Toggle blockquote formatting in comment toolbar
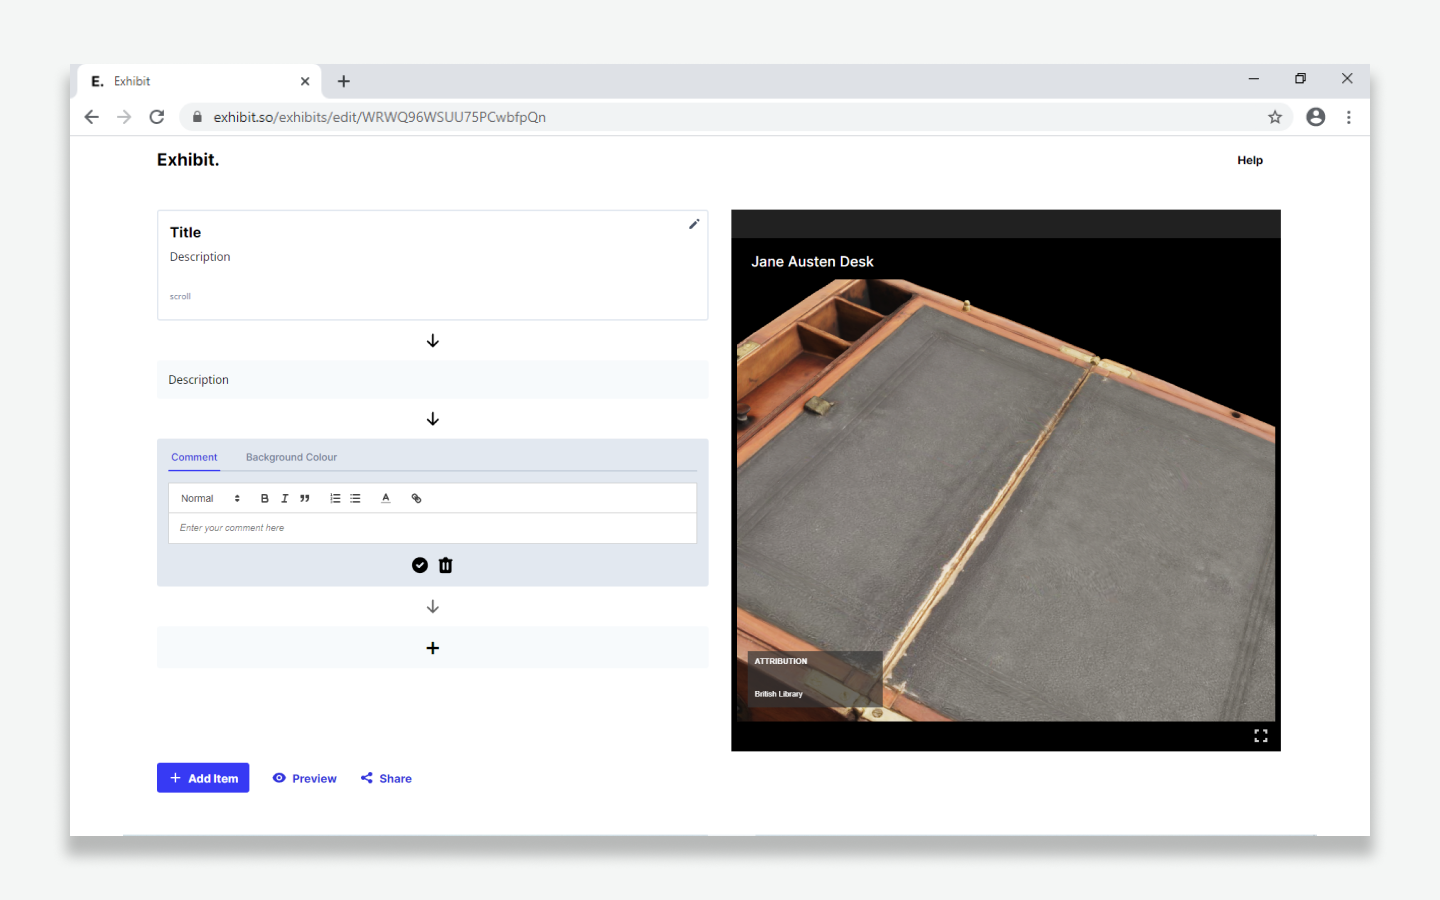Screen dimensions: 1440x900 click(x=305, y=498)
